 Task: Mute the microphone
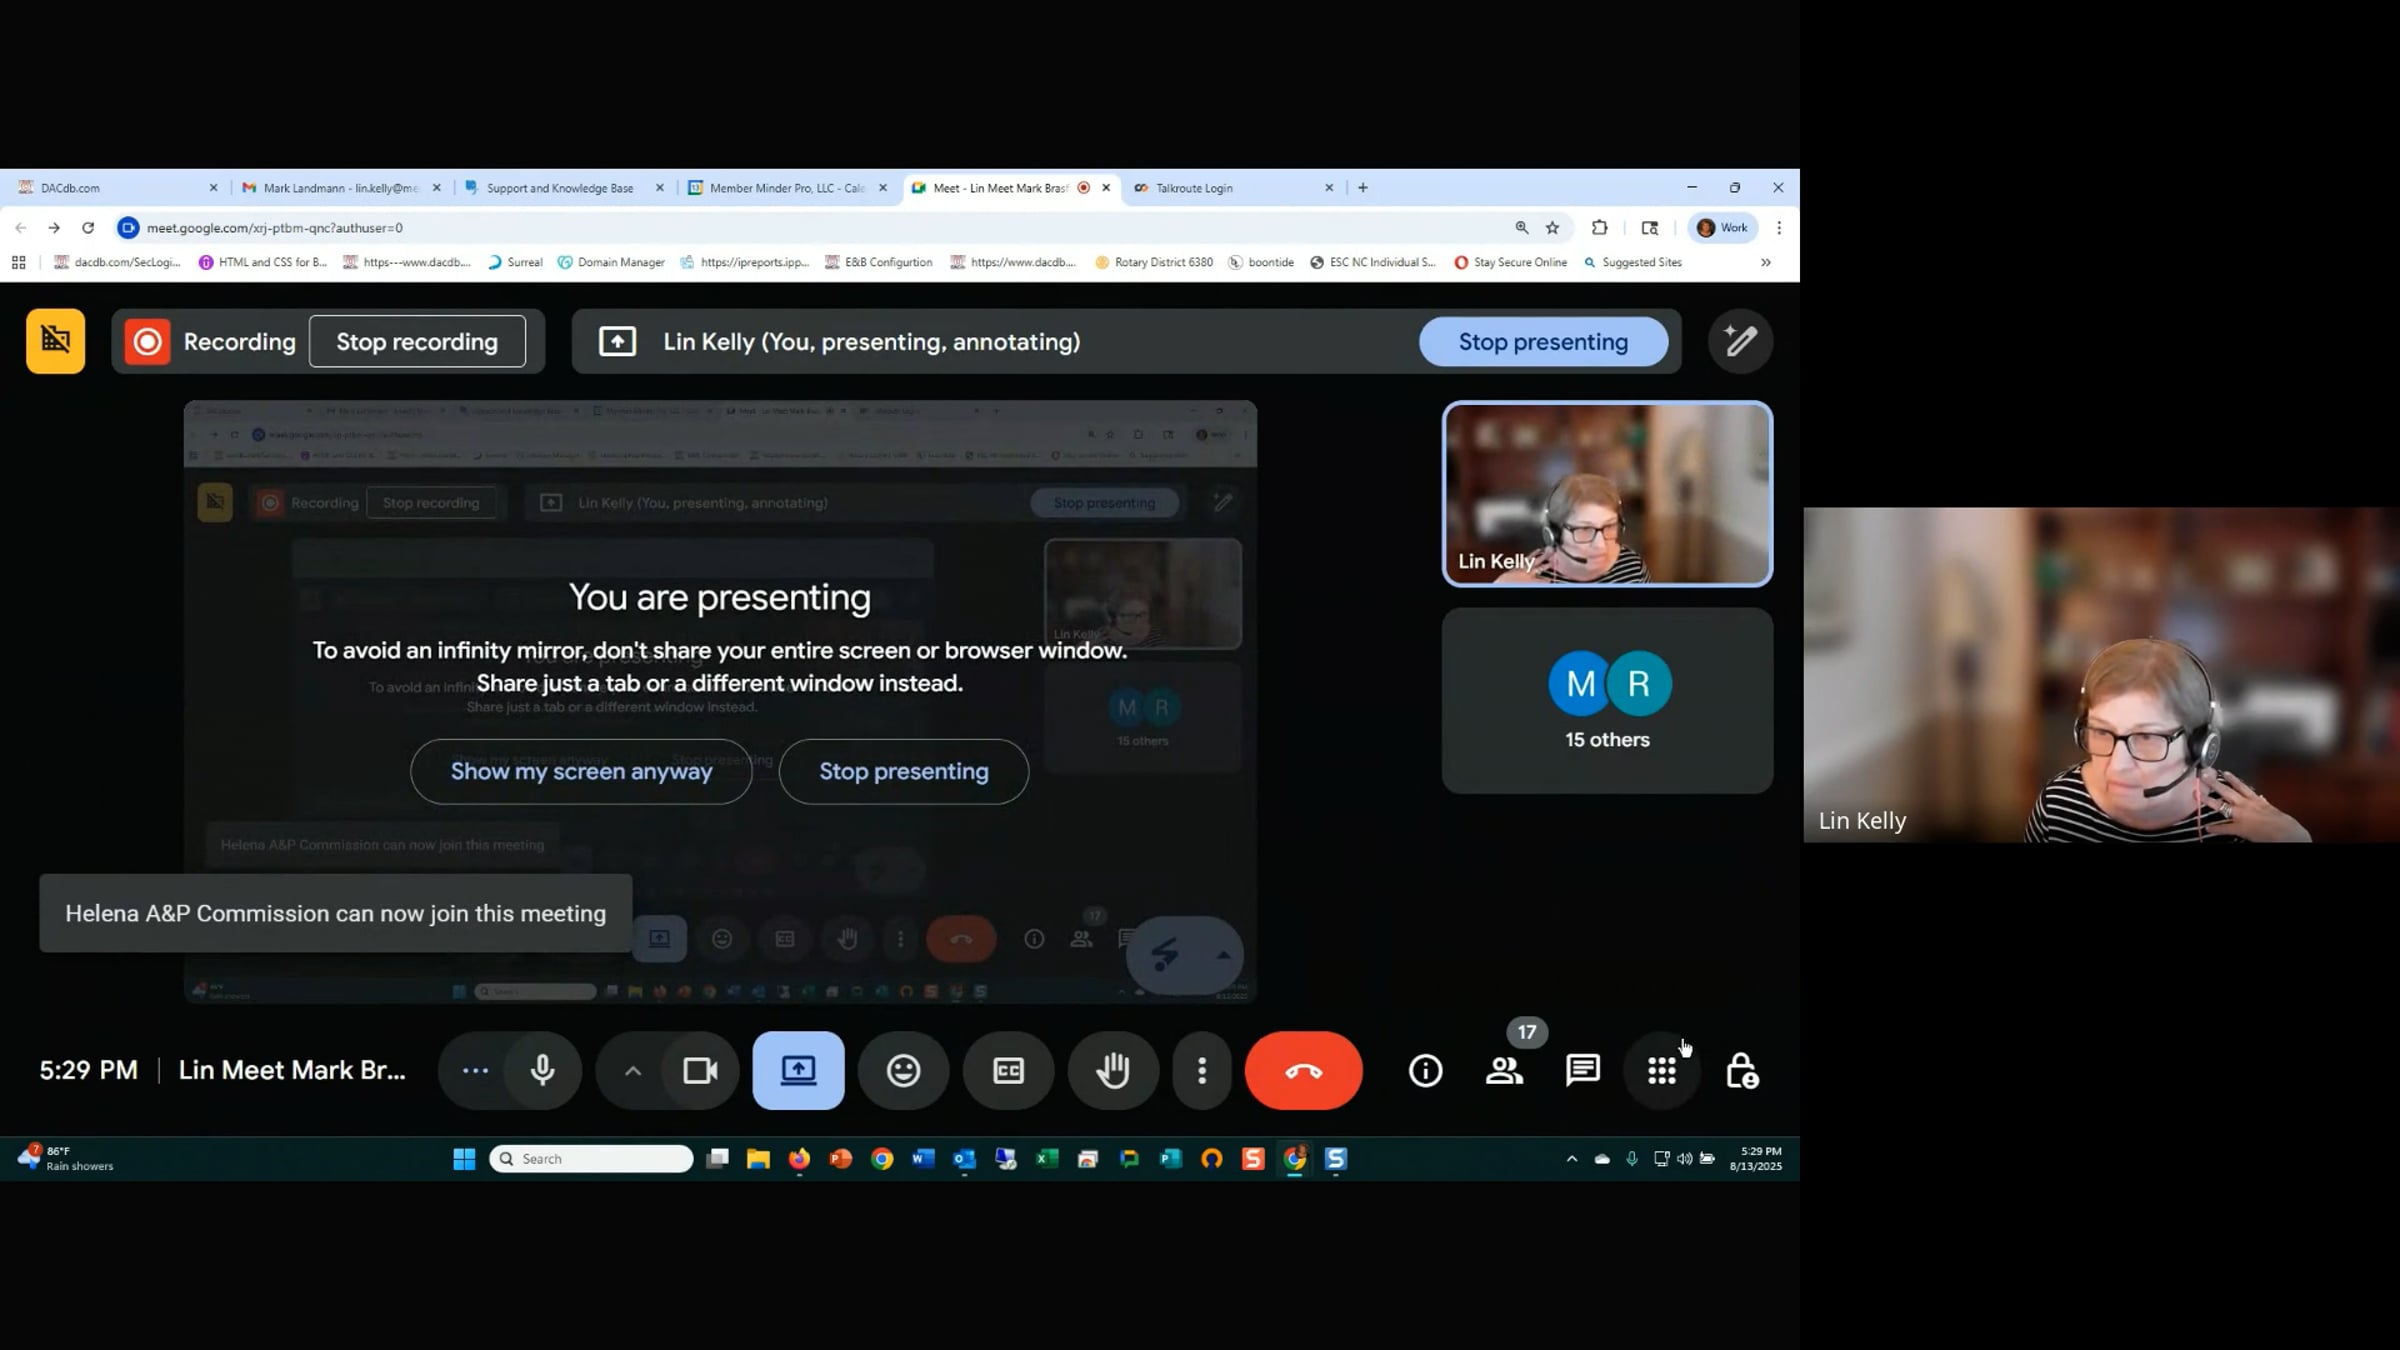coord(543,1070)
